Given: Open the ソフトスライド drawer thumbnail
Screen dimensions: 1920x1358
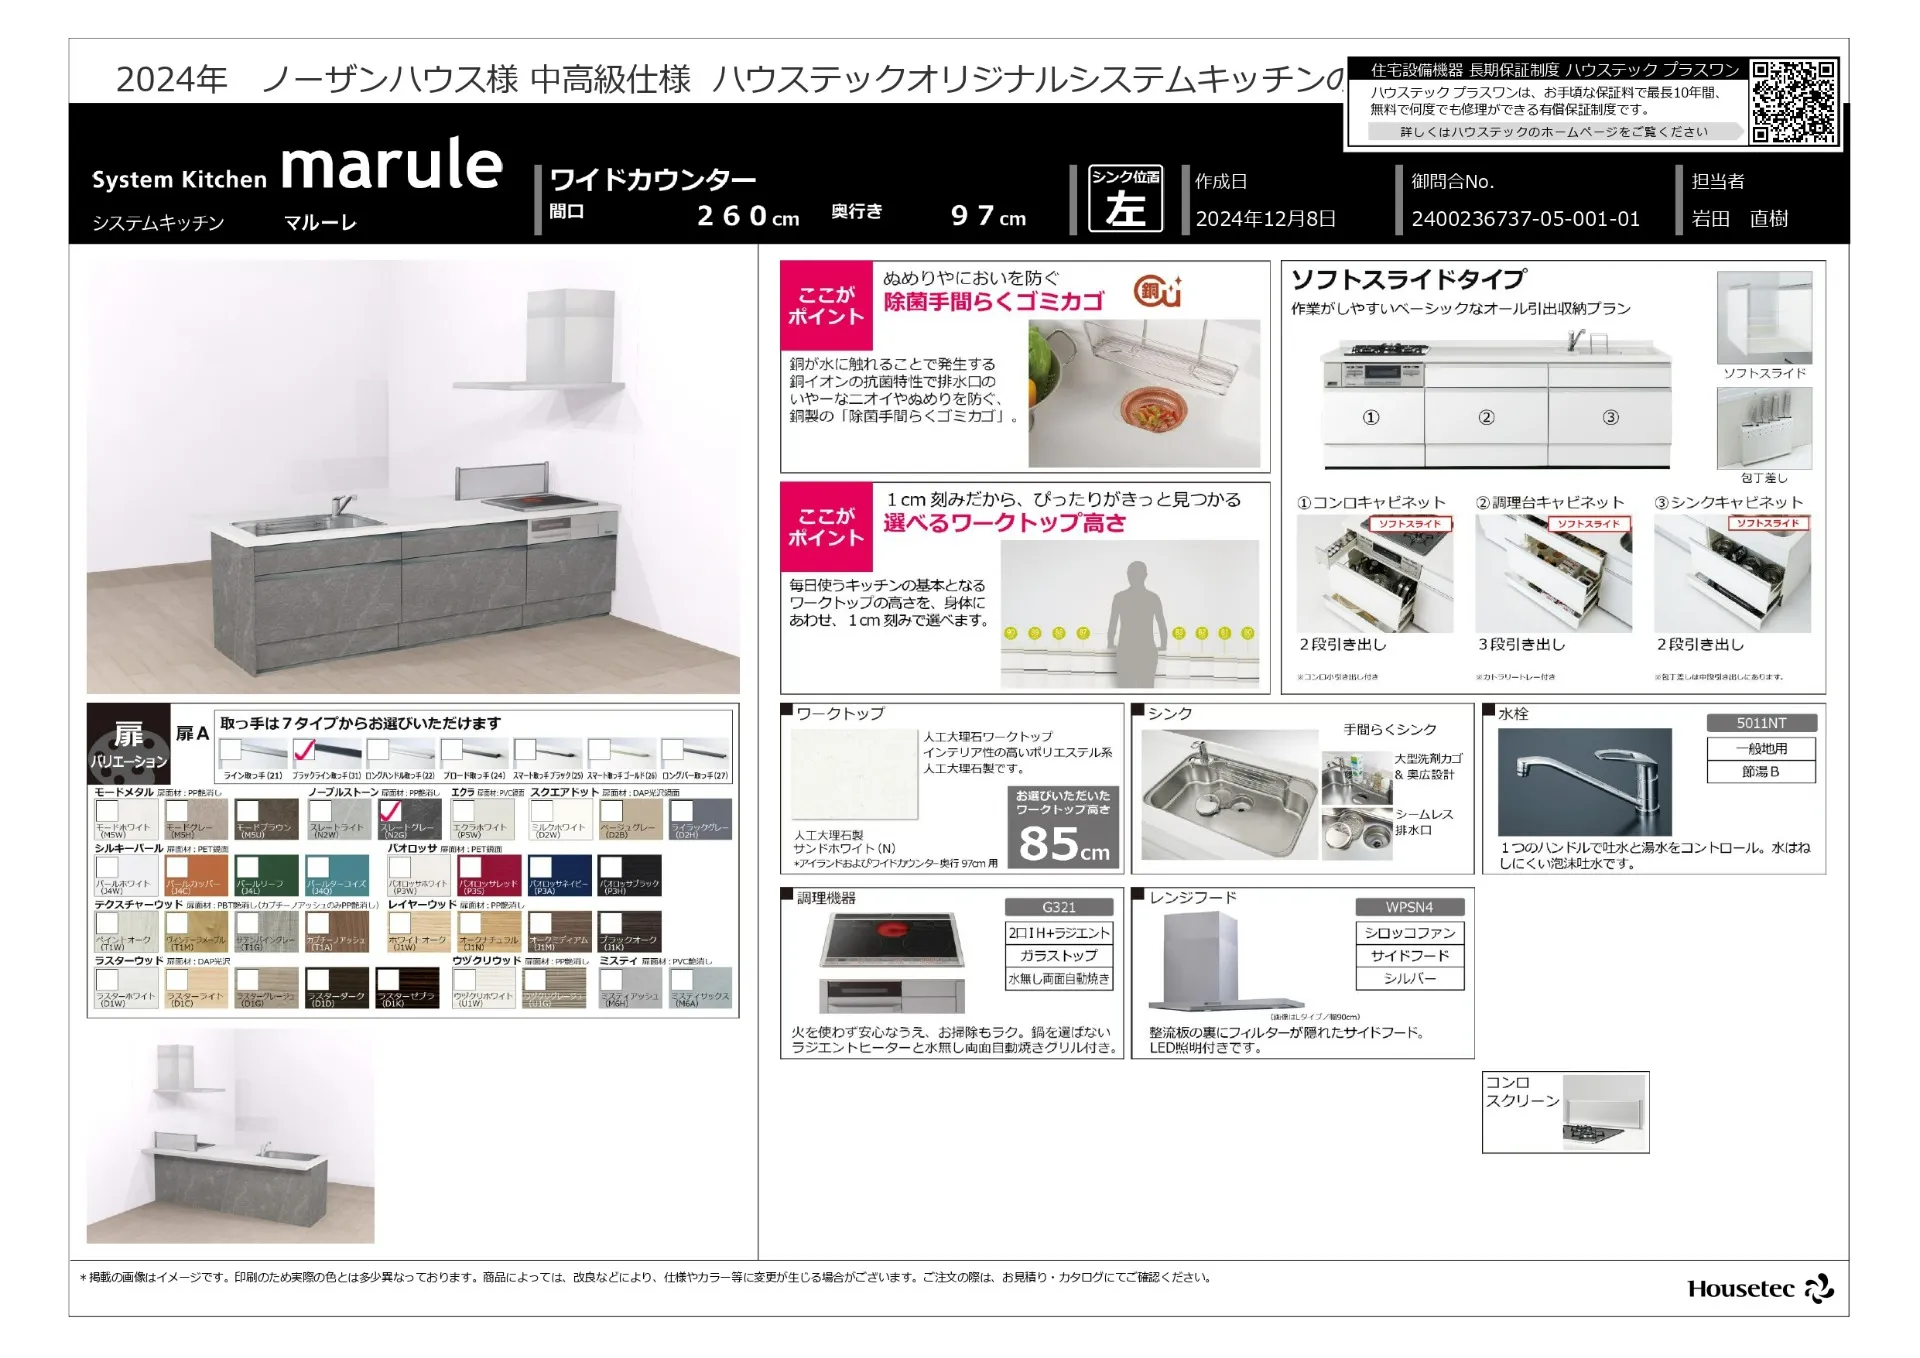Looking at the screenshot, I should 1764,318.
